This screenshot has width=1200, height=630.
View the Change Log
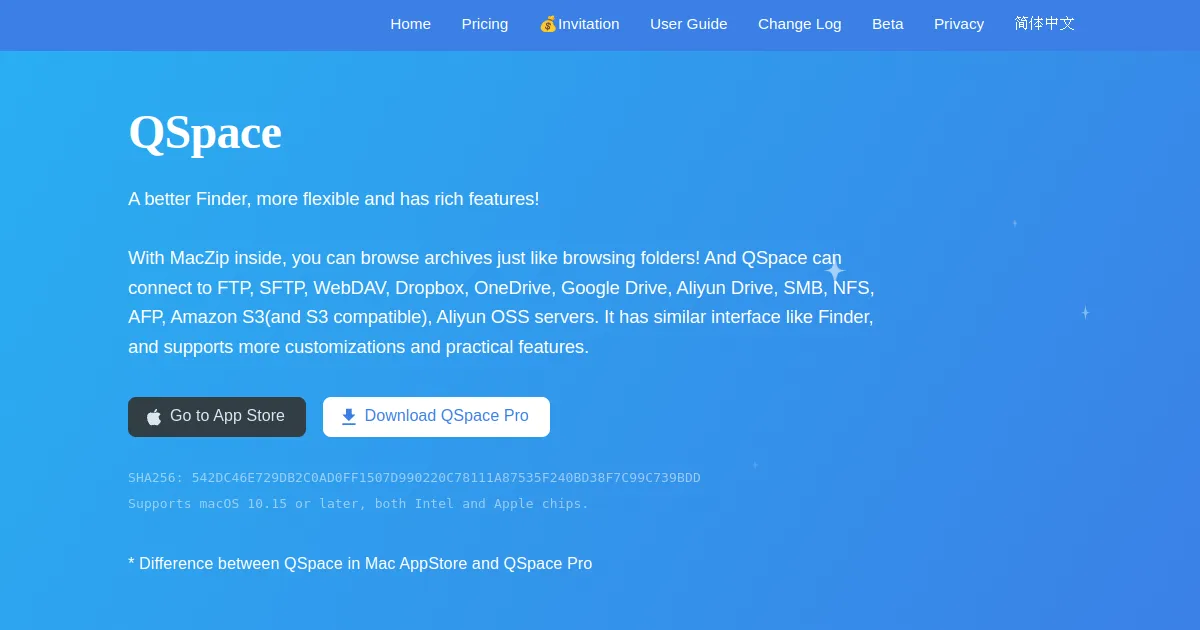point(800,24)
